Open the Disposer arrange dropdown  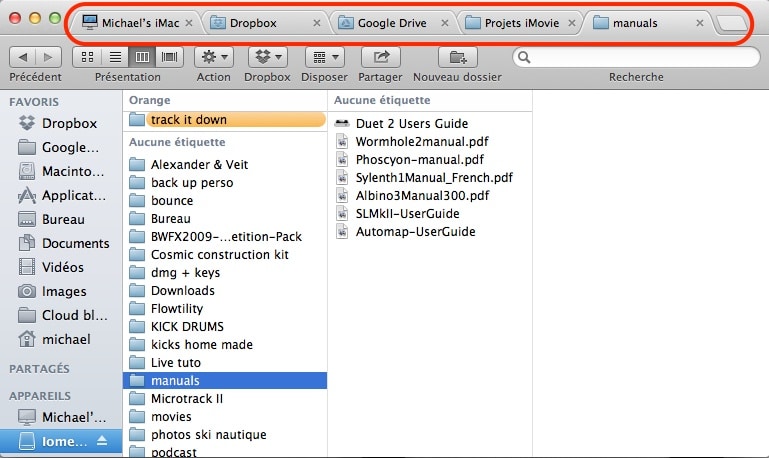323,58
